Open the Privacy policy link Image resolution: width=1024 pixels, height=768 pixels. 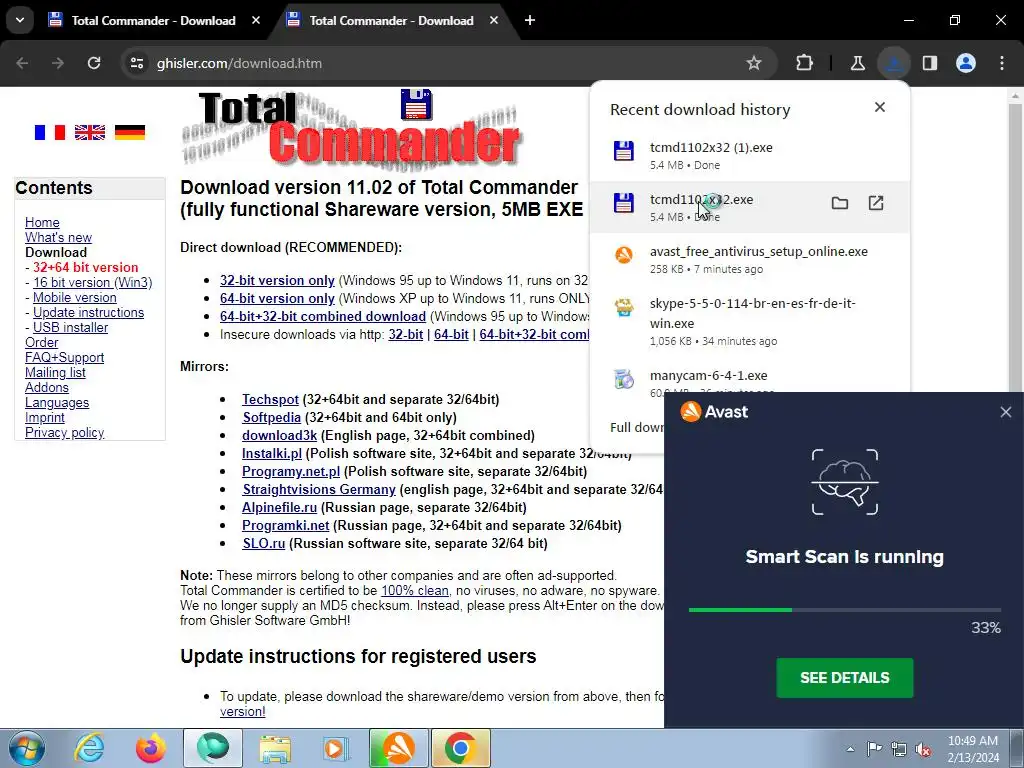pyautogui.click(x=64, y=432)
